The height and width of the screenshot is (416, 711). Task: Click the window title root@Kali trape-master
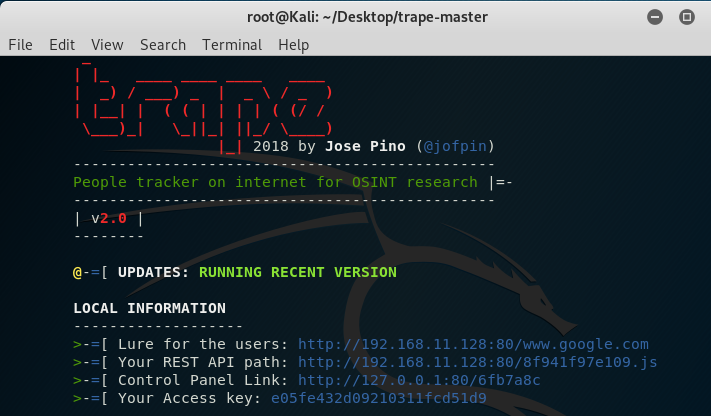[367, 17]
